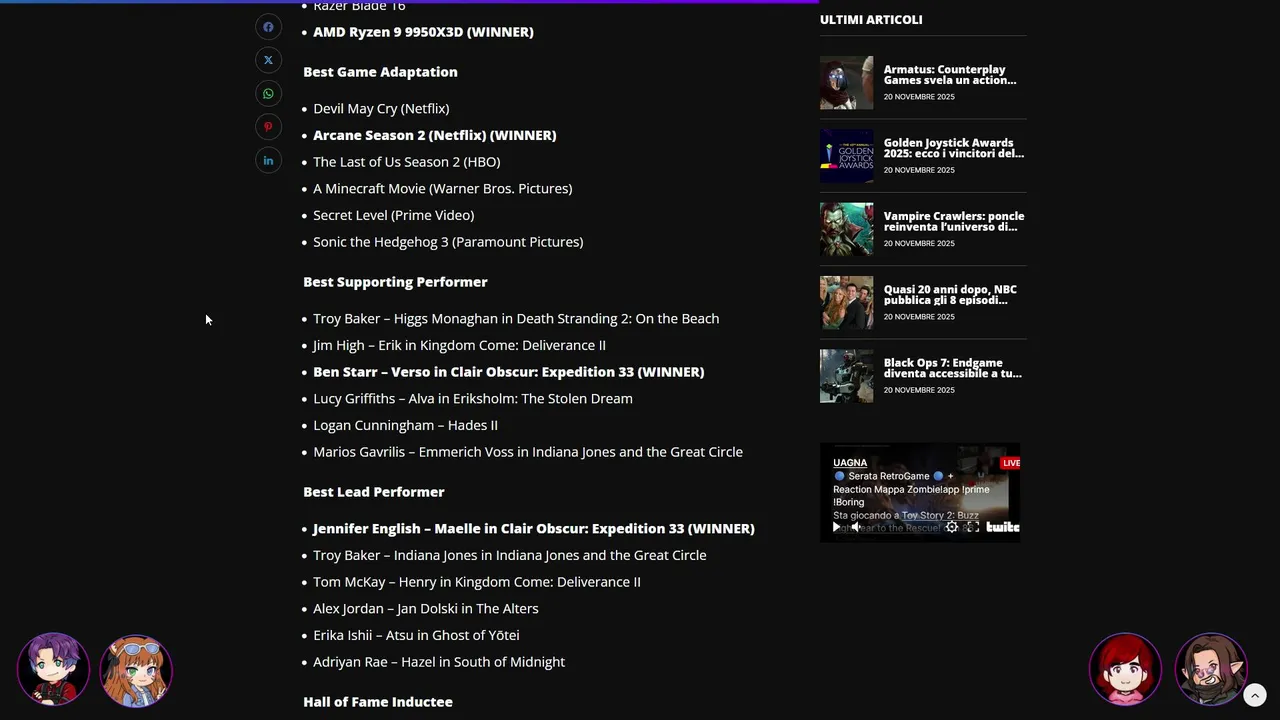Click Ben Starr Verso winner entry
The image size is (1280, 720).
tap(509, 372)
